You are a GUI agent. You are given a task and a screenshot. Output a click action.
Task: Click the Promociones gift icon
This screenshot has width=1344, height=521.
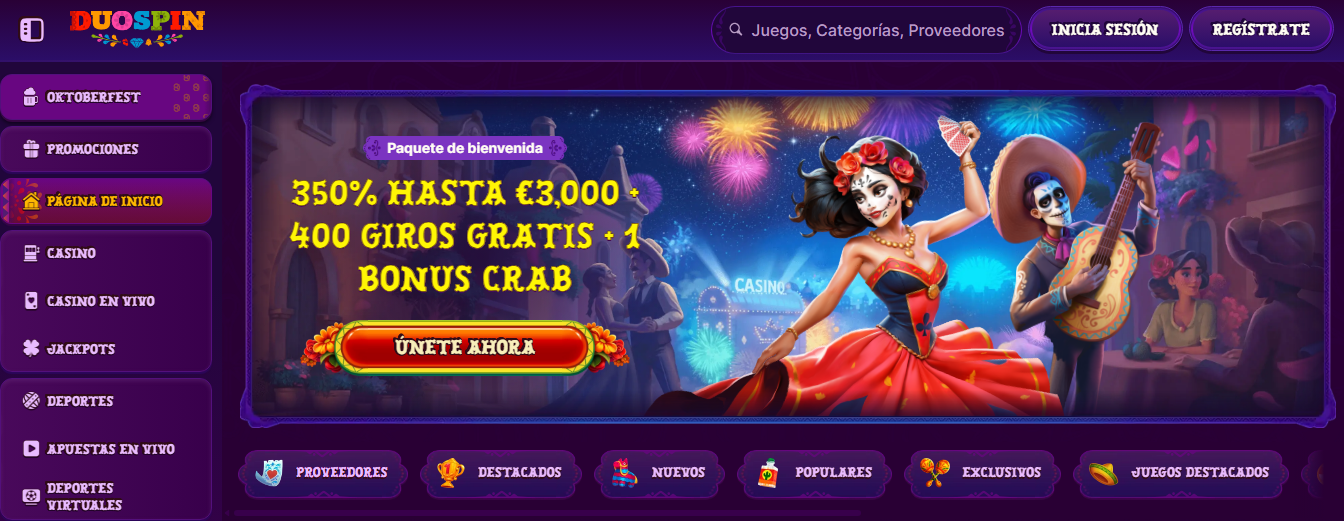[x=30, y=149]
